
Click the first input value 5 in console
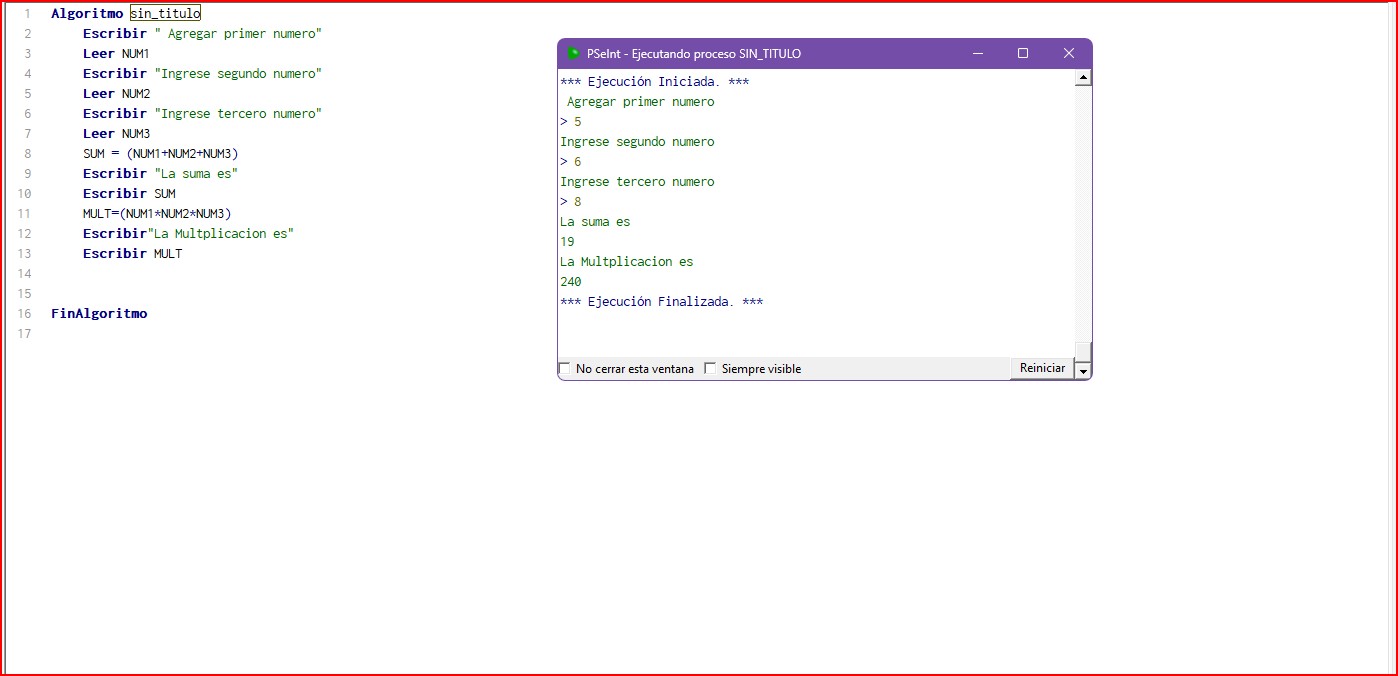click(x=577, y=122)
